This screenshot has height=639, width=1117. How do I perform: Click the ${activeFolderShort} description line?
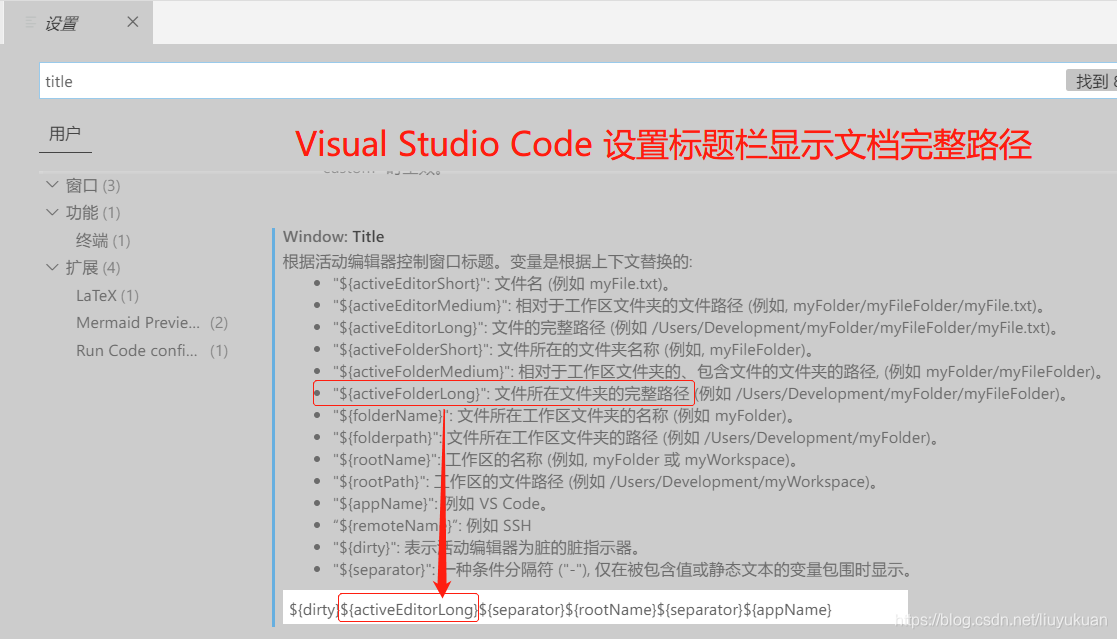[573, 350]
